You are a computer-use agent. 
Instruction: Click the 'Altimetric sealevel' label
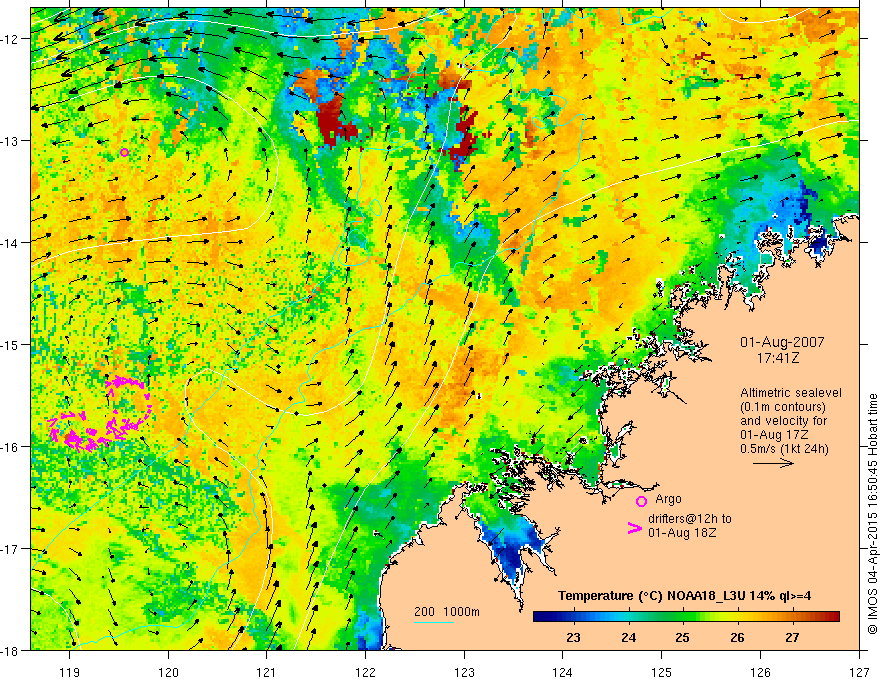[x=791, y=393]
